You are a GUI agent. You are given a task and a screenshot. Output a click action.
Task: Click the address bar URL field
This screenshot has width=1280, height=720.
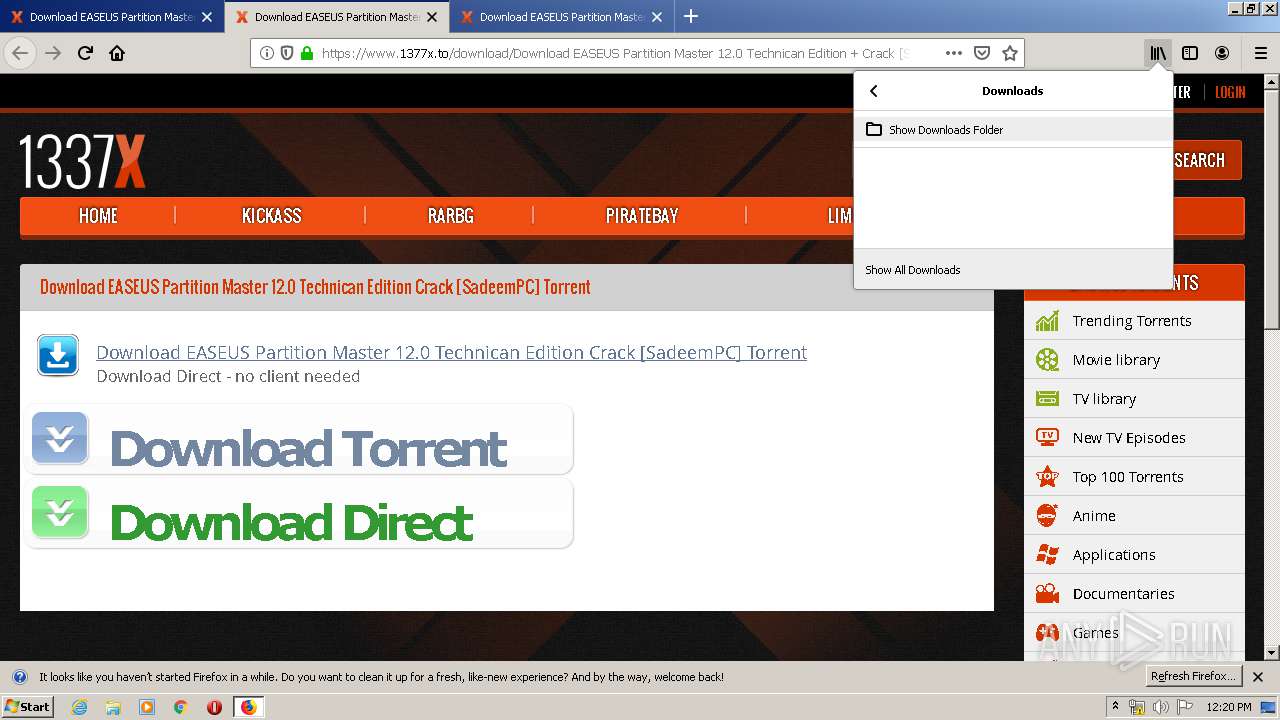pyautogui.click(x=614, y=53)
